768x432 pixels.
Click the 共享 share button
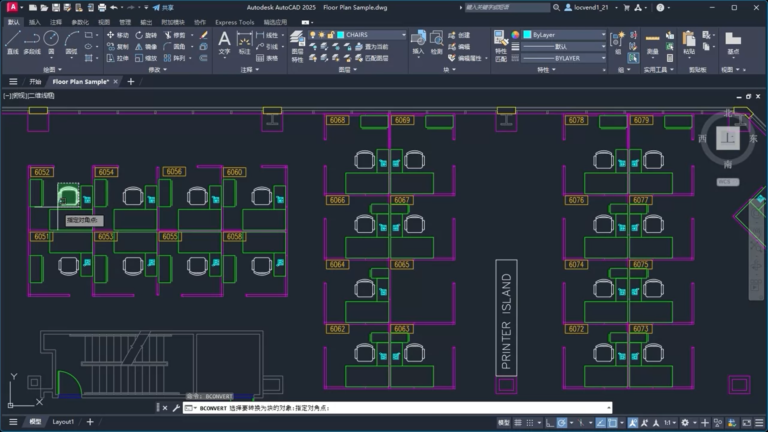point(164,7)
